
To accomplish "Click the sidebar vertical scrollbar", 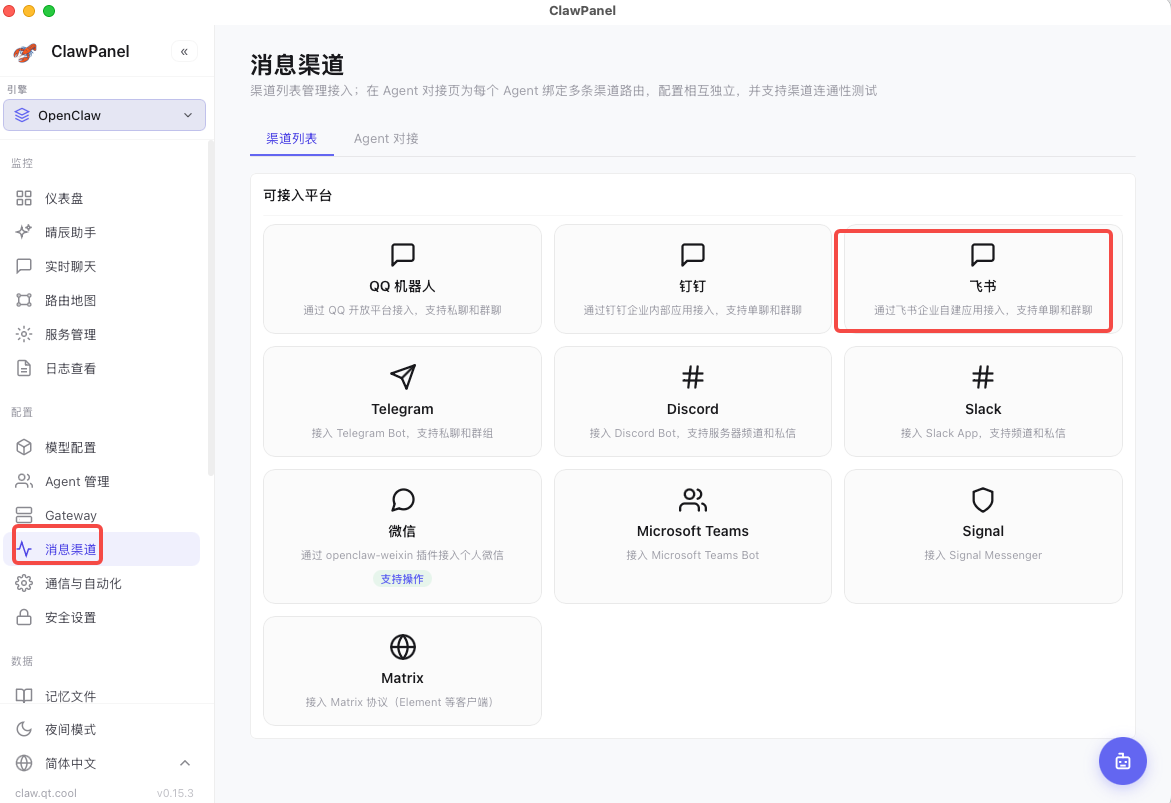I will pyautogui.click(x=211, y=308).
